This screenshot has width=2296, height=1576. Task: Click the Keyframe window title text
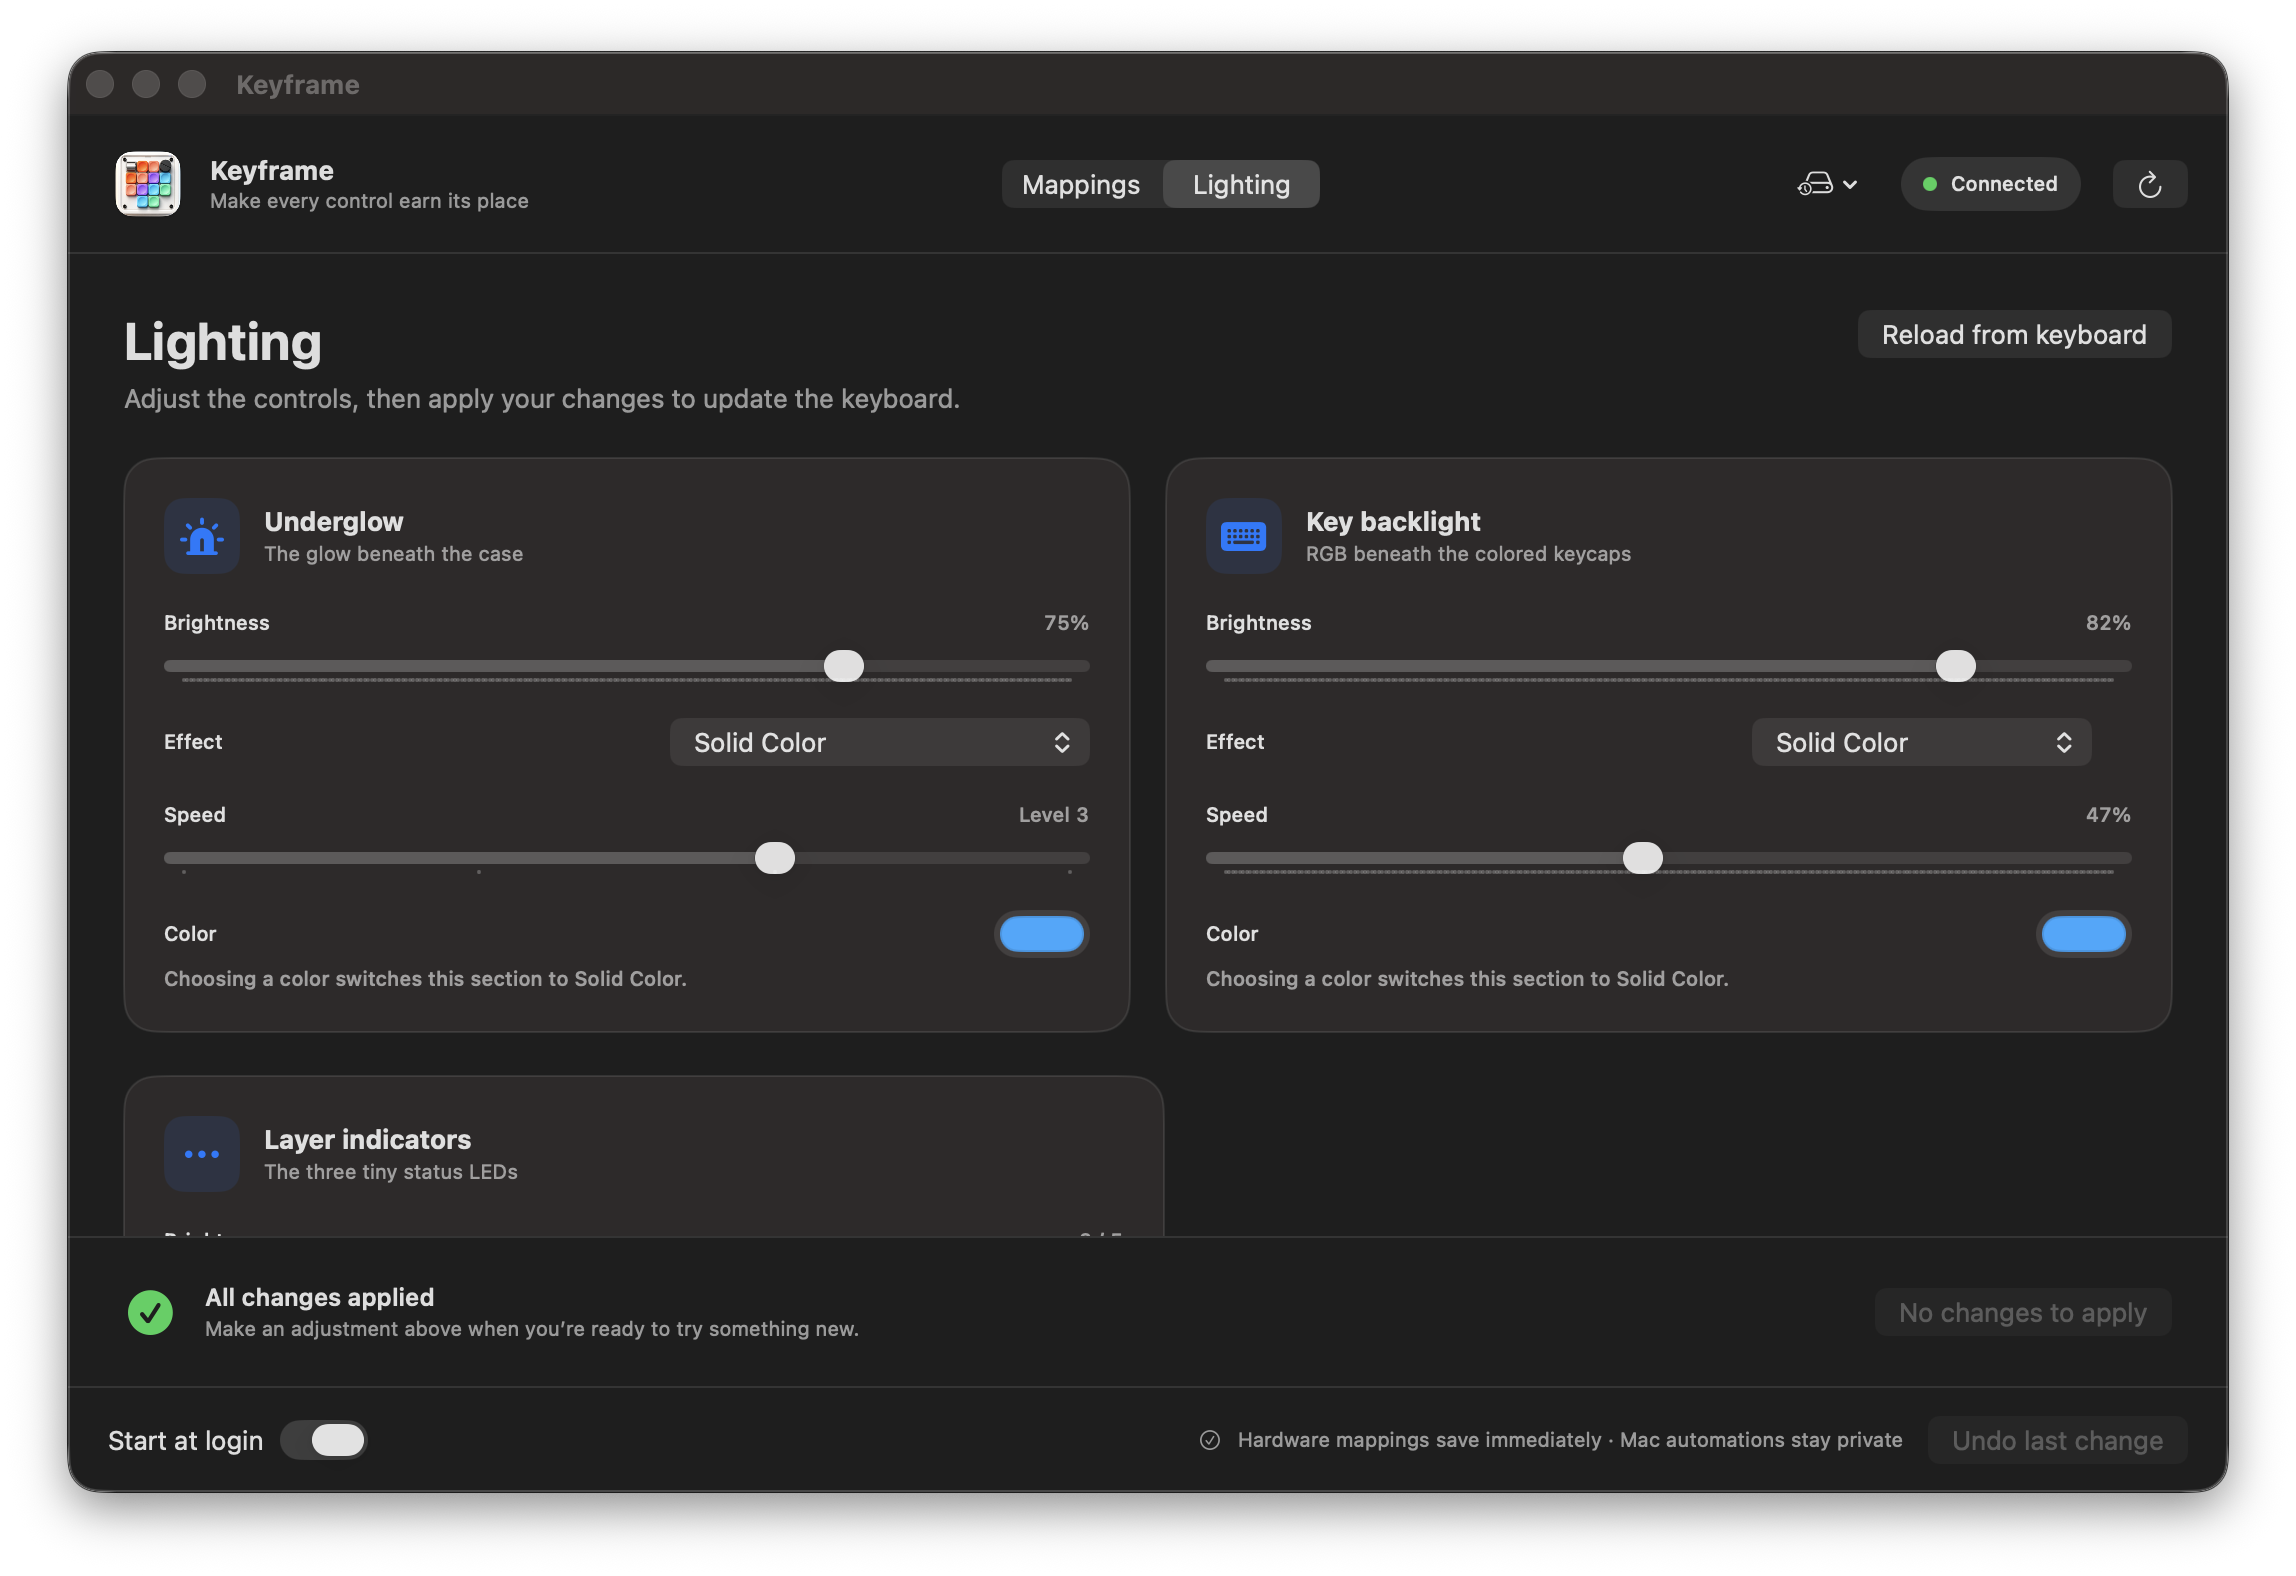tap(298, 84)
